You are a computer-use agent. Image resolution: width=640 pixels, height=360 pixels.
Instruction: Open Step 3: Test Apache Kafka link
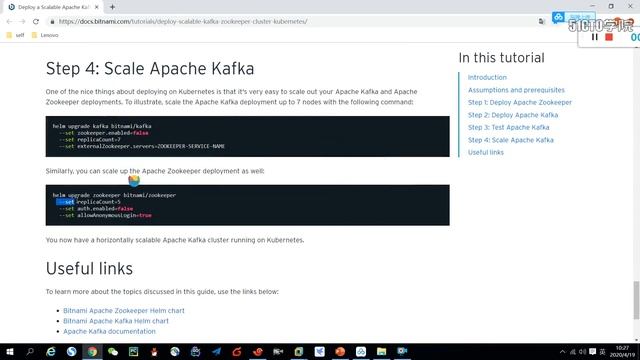(508, 127)
